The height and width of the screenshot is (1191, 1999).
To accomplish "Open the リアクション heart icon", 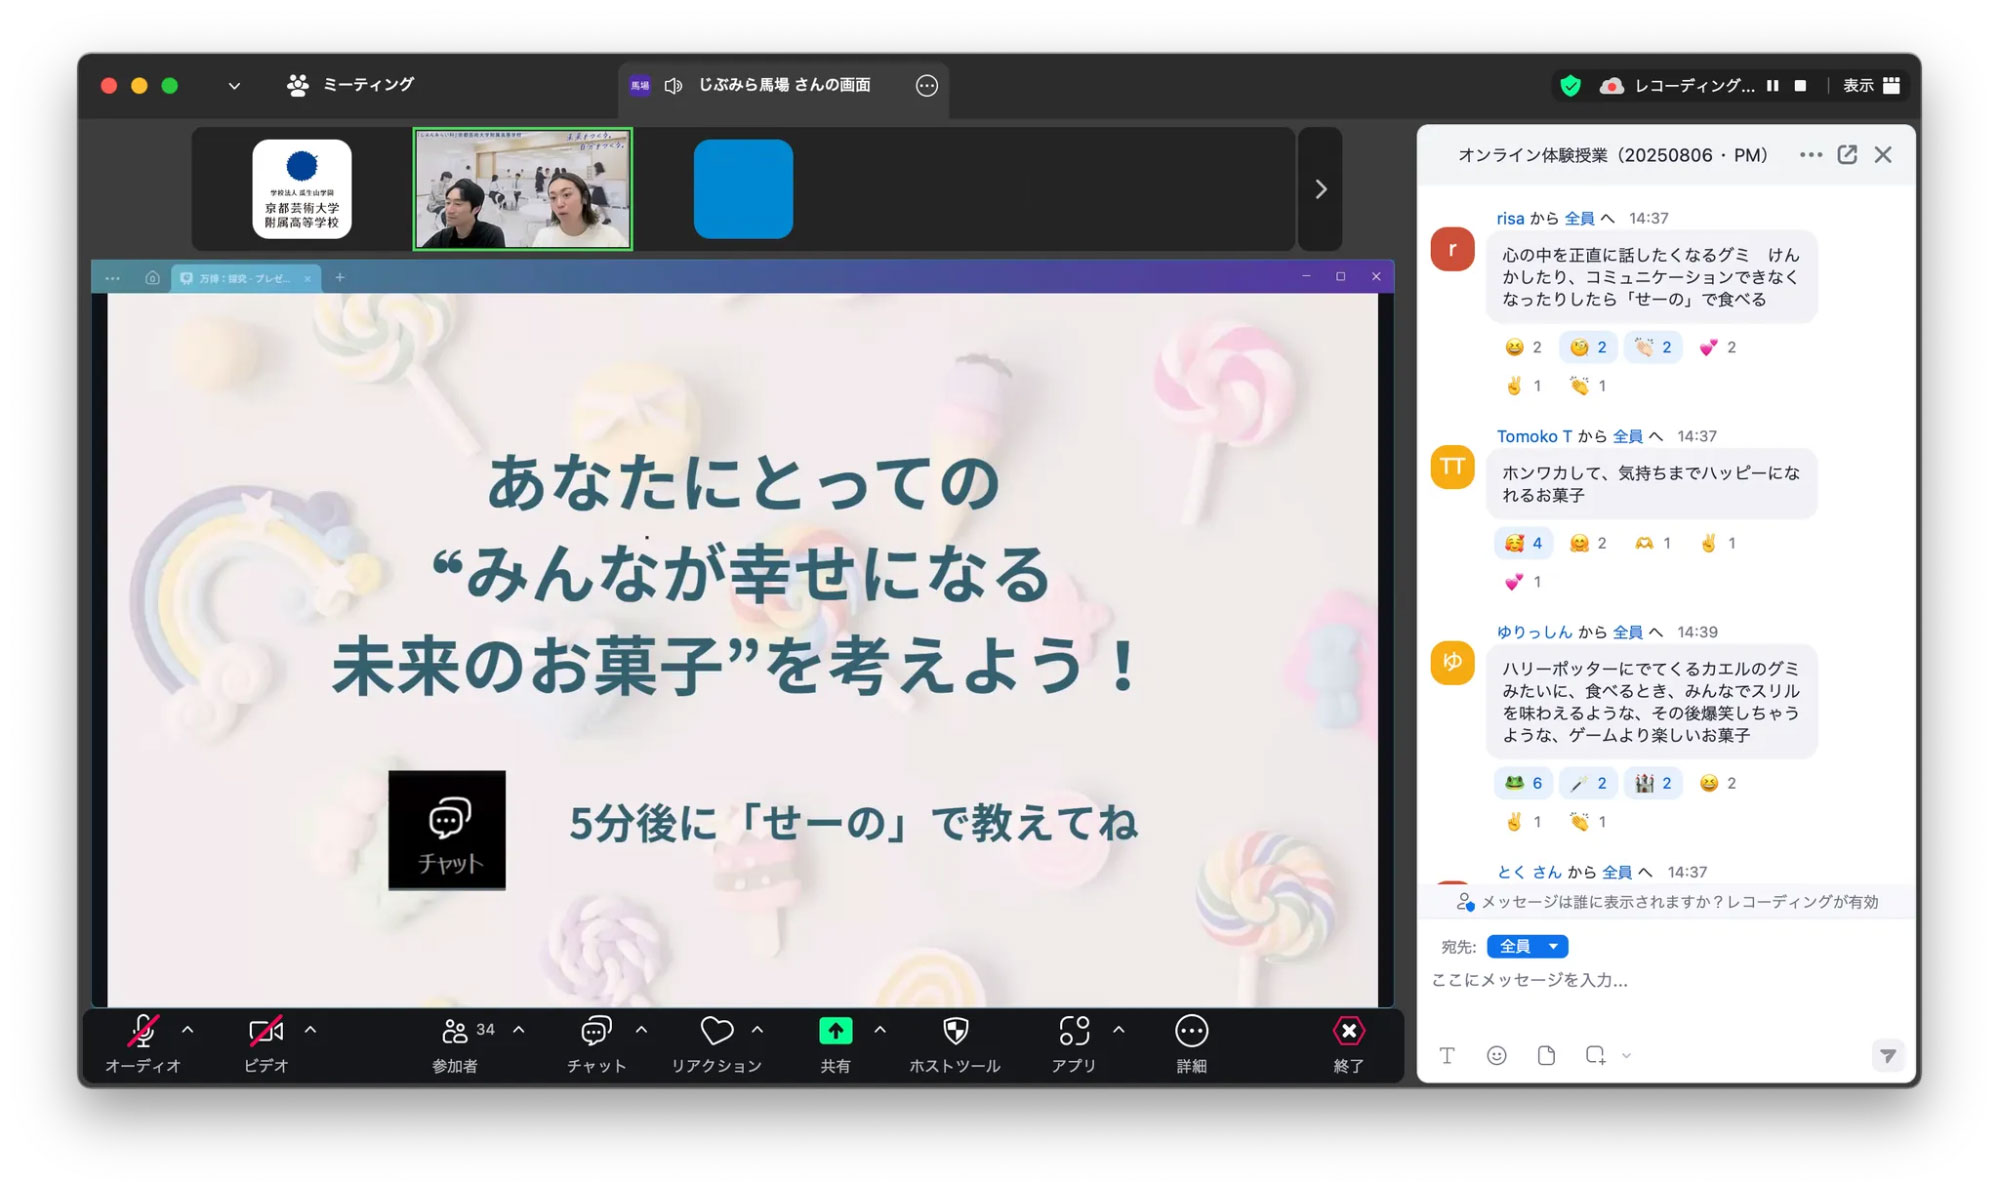I will click(x=717, y=1031).
